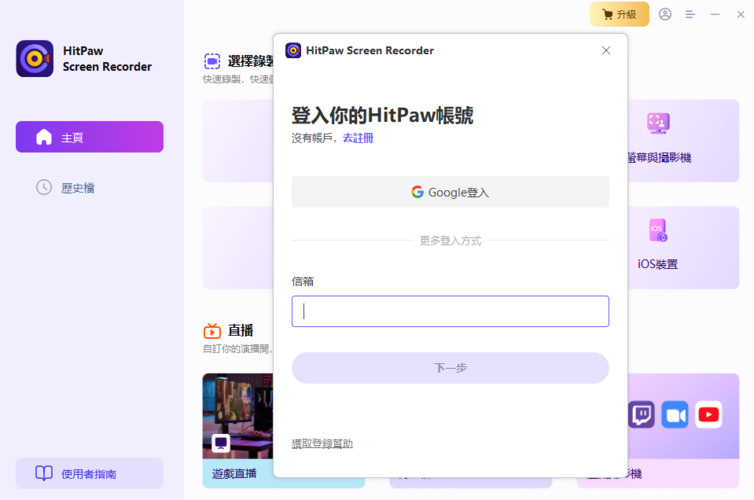Close the HitPaw main window
The width and height of the screenshot is (754, 500).
coord(741,14)
